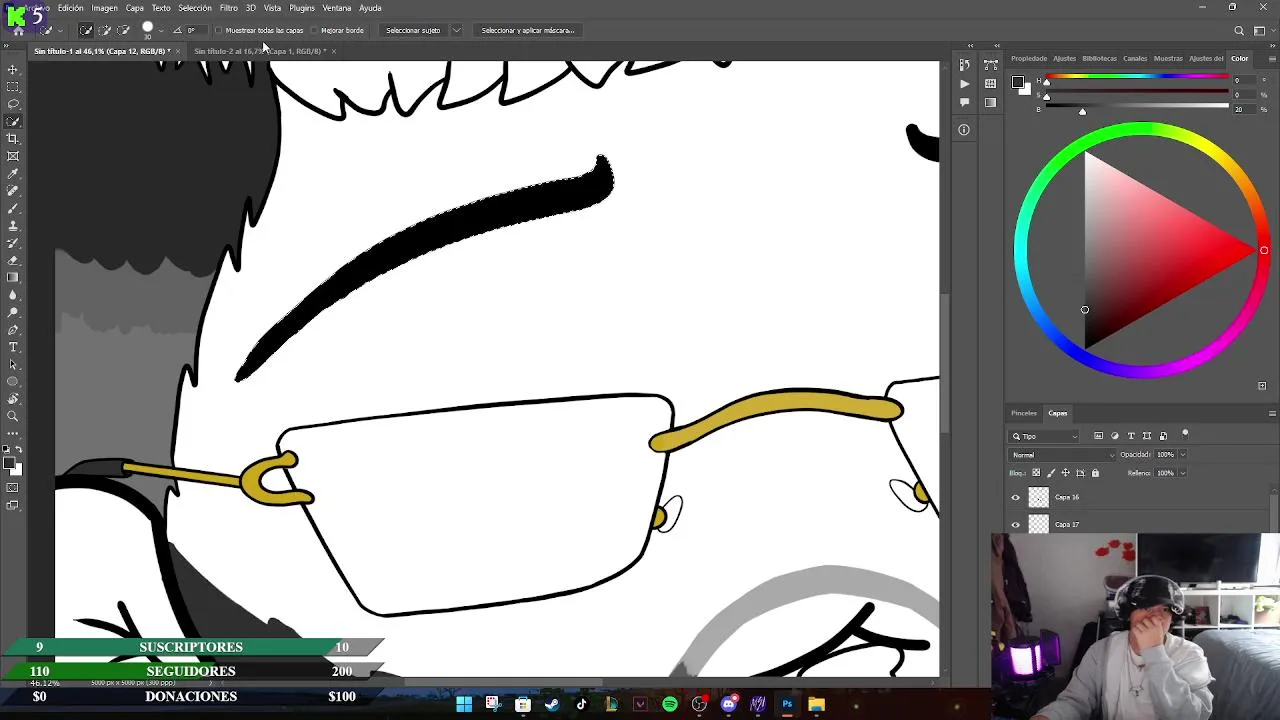Viewport: 1280px width, 720px height.
Task: Open the Info panel icon
Action: (x=964, y=130)
